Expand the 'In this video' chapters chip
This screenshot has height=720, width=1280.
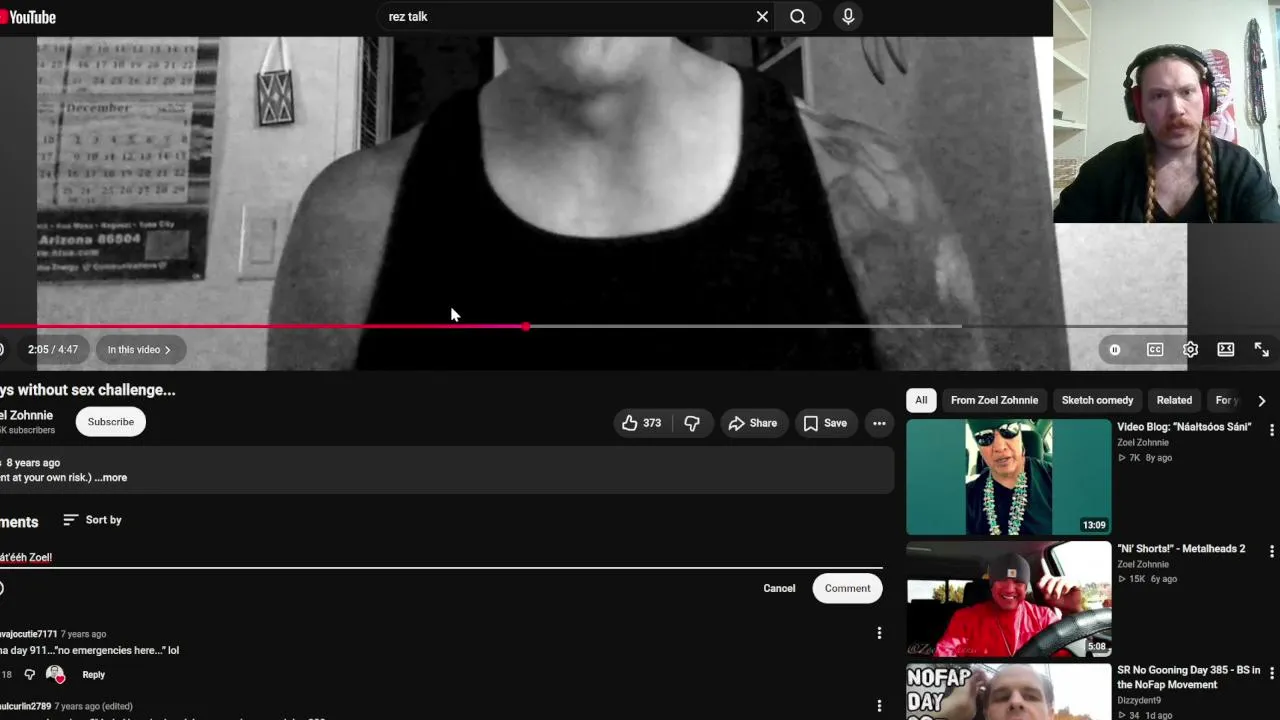pos(139,350)
